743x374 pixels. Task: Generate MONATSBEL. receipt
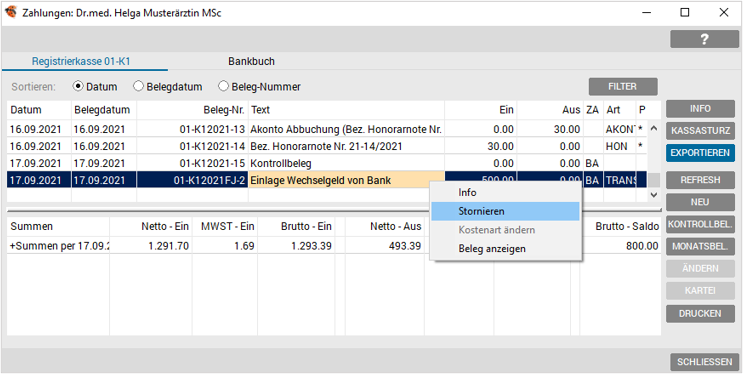[x=700, y=246]
